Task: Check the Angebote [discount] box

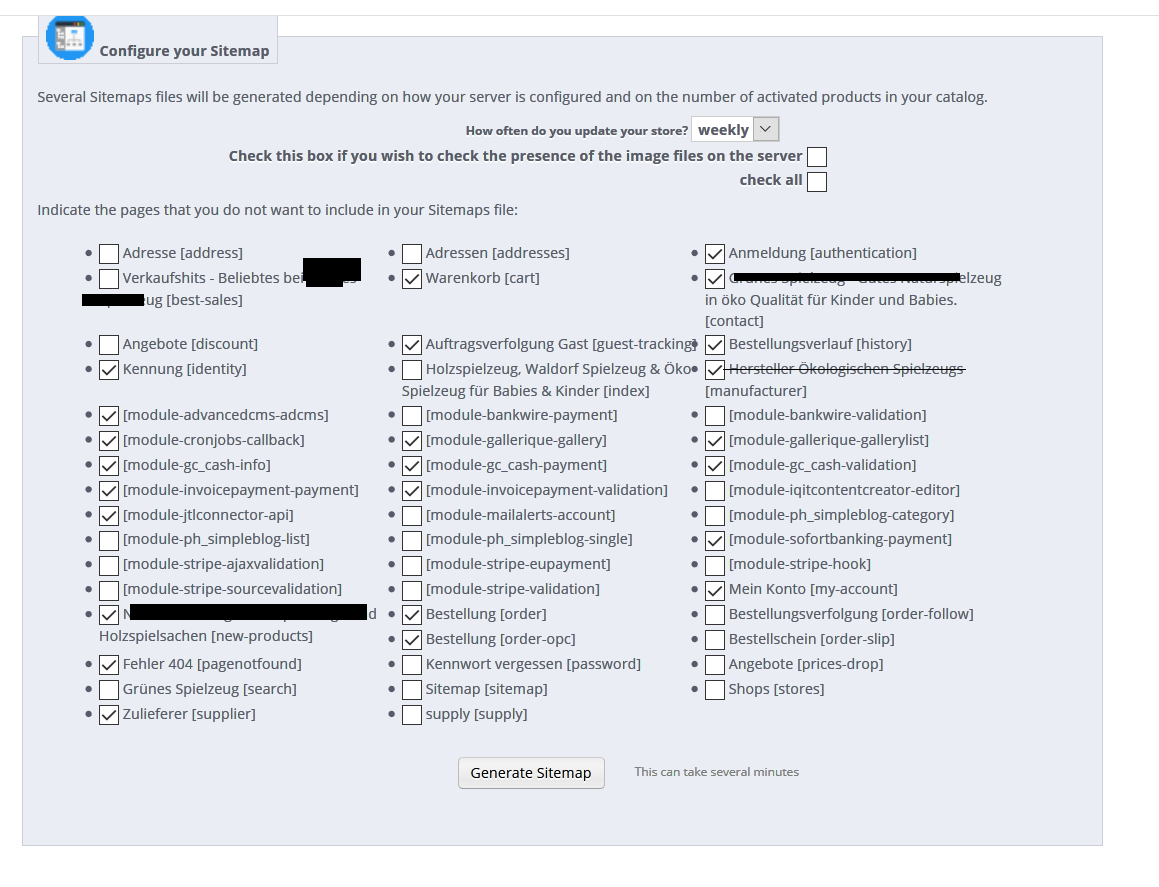Action: click(x=109, y=345)
